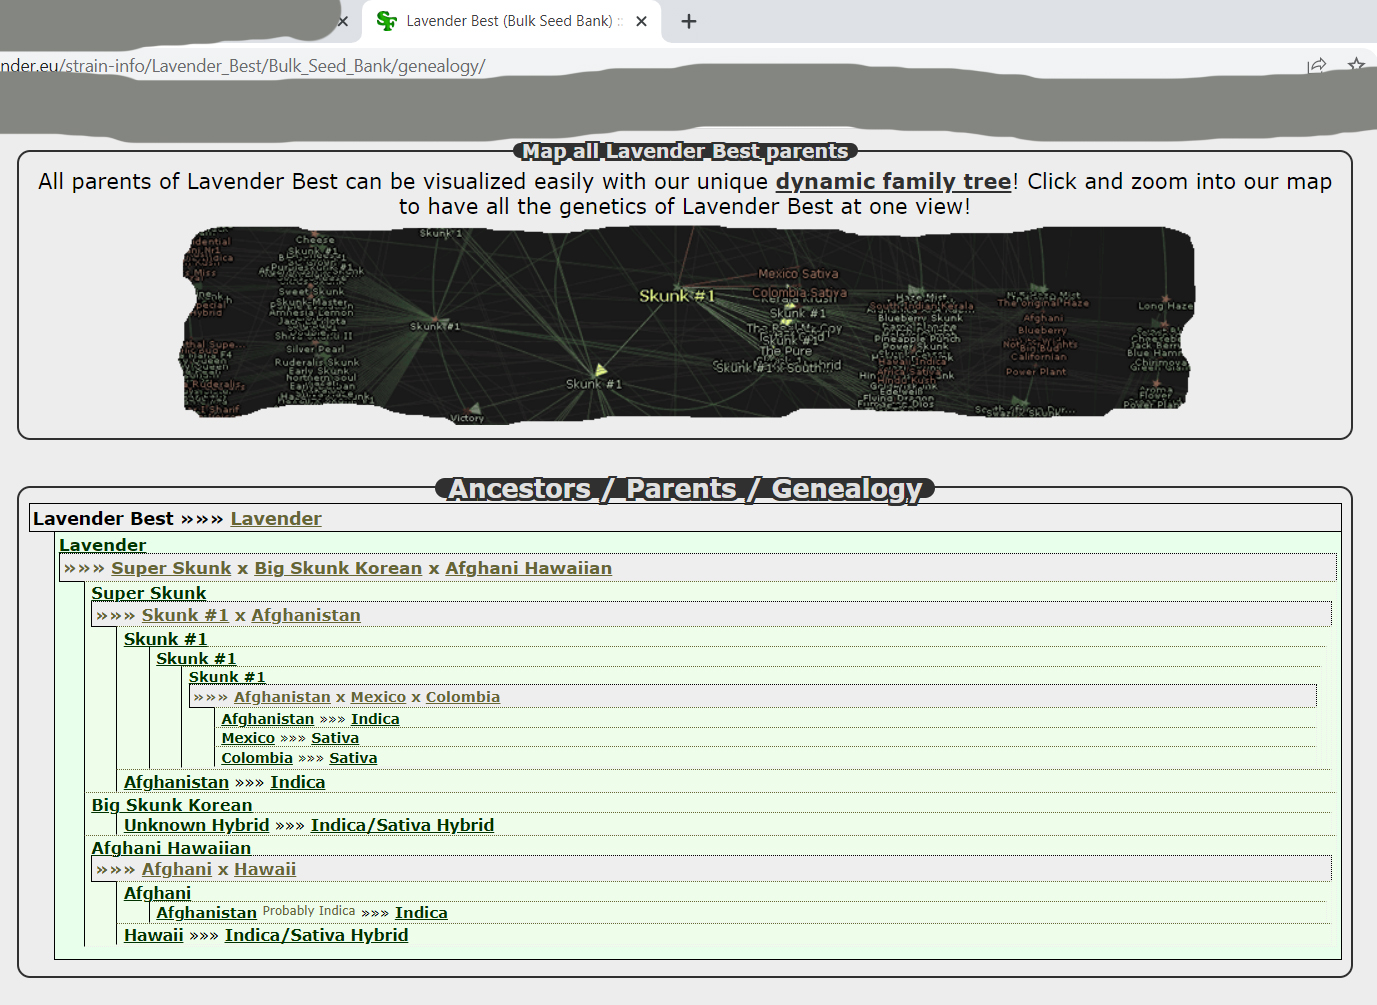Open Afghanistan in Super Skunk cross row
The width and height of the screenshot is (1377, 1005).
306,615
